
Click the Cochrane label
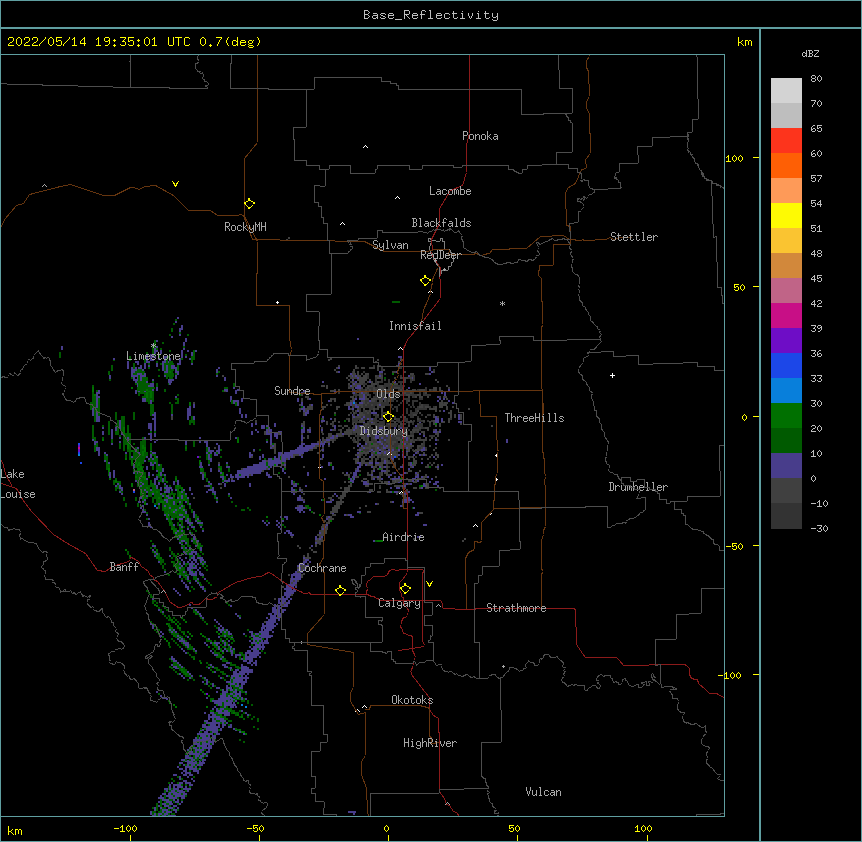pyautogui.click(x=322, y=568)
